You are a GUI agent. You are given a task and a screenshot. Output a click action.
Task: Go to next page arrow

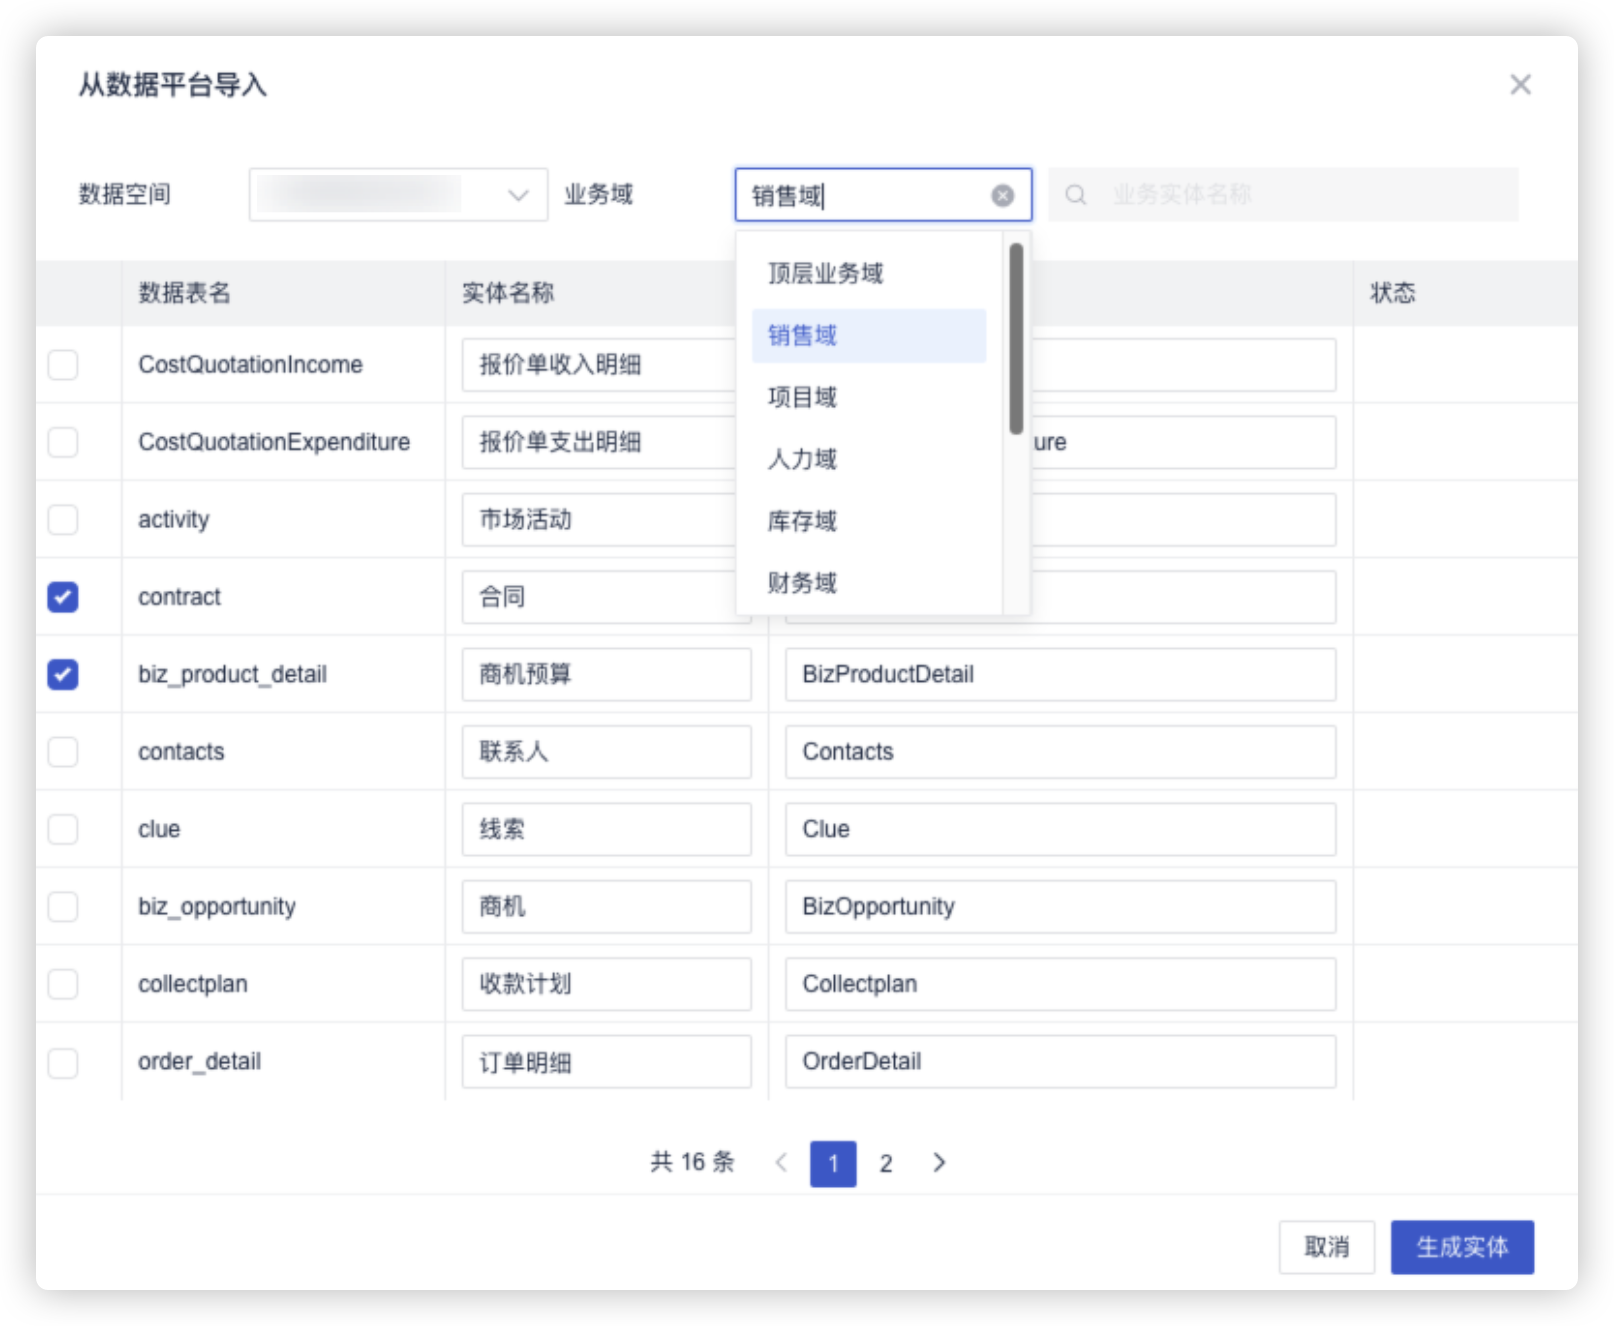(939, 1162)
